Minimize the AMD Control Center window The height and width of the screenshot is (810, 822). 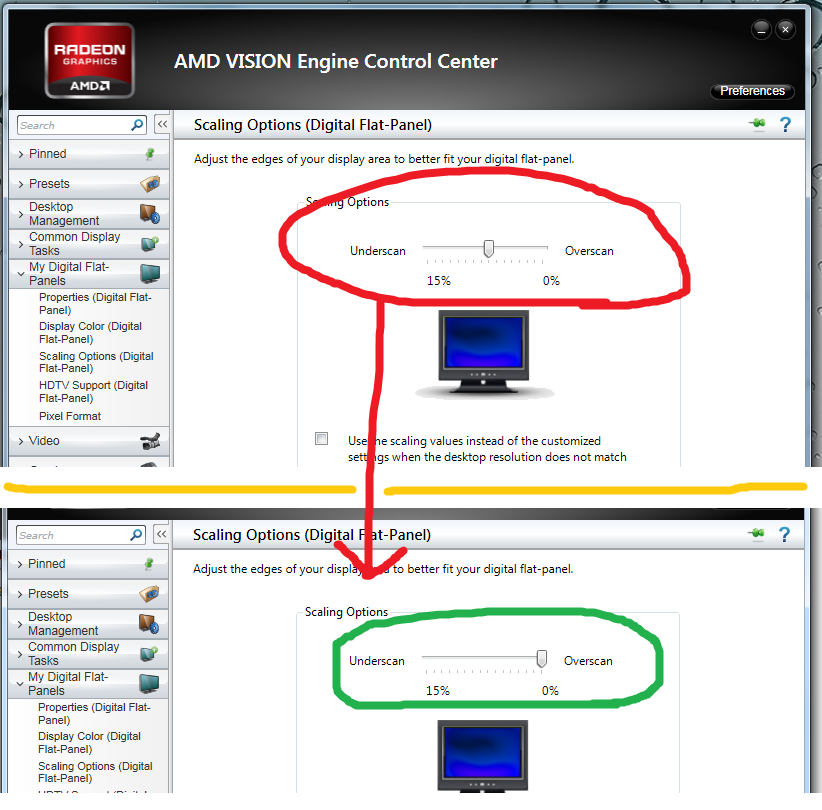pyautogui.click(x=761, y=30)
